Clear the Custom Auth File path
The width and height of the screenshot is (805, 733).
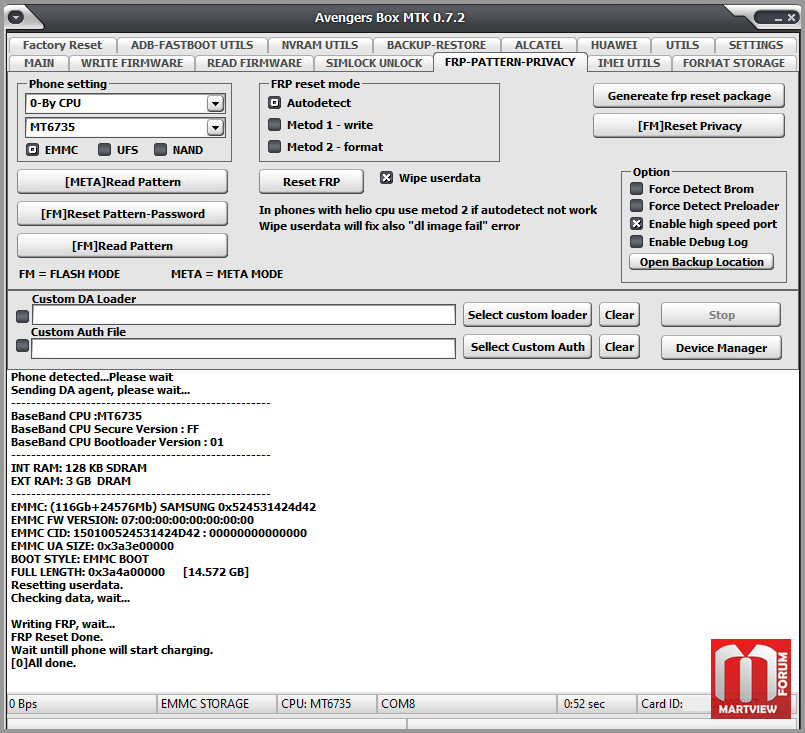[619, 347]
